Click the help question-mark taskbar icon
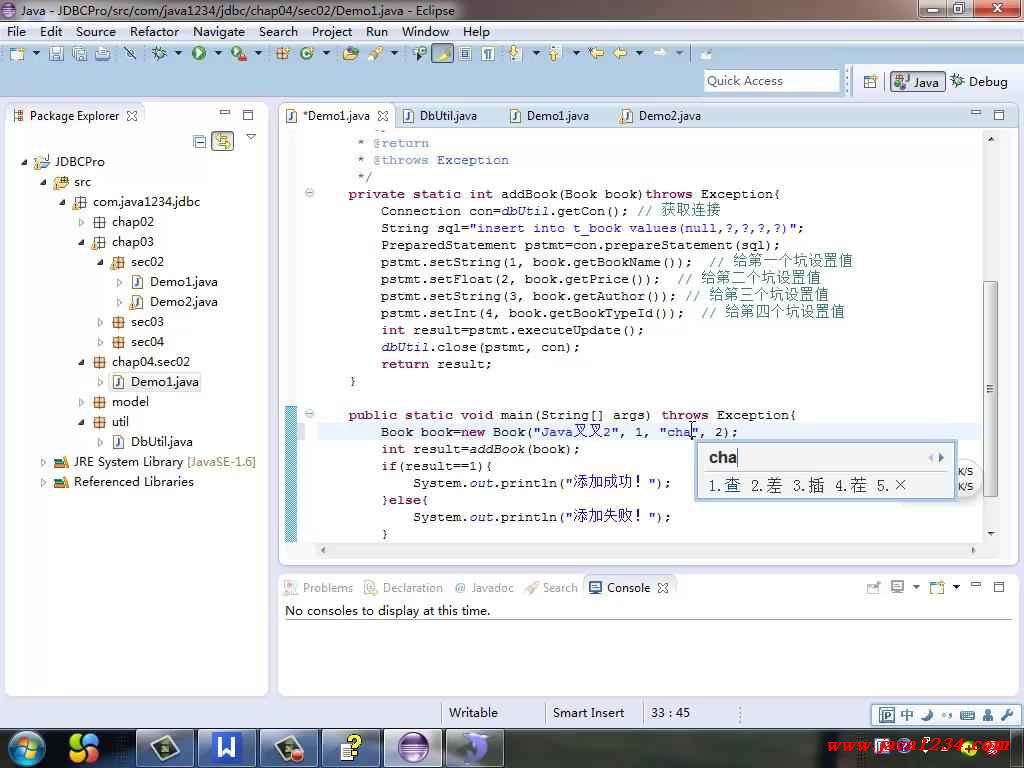1024x768 pixels. (351, 748)
